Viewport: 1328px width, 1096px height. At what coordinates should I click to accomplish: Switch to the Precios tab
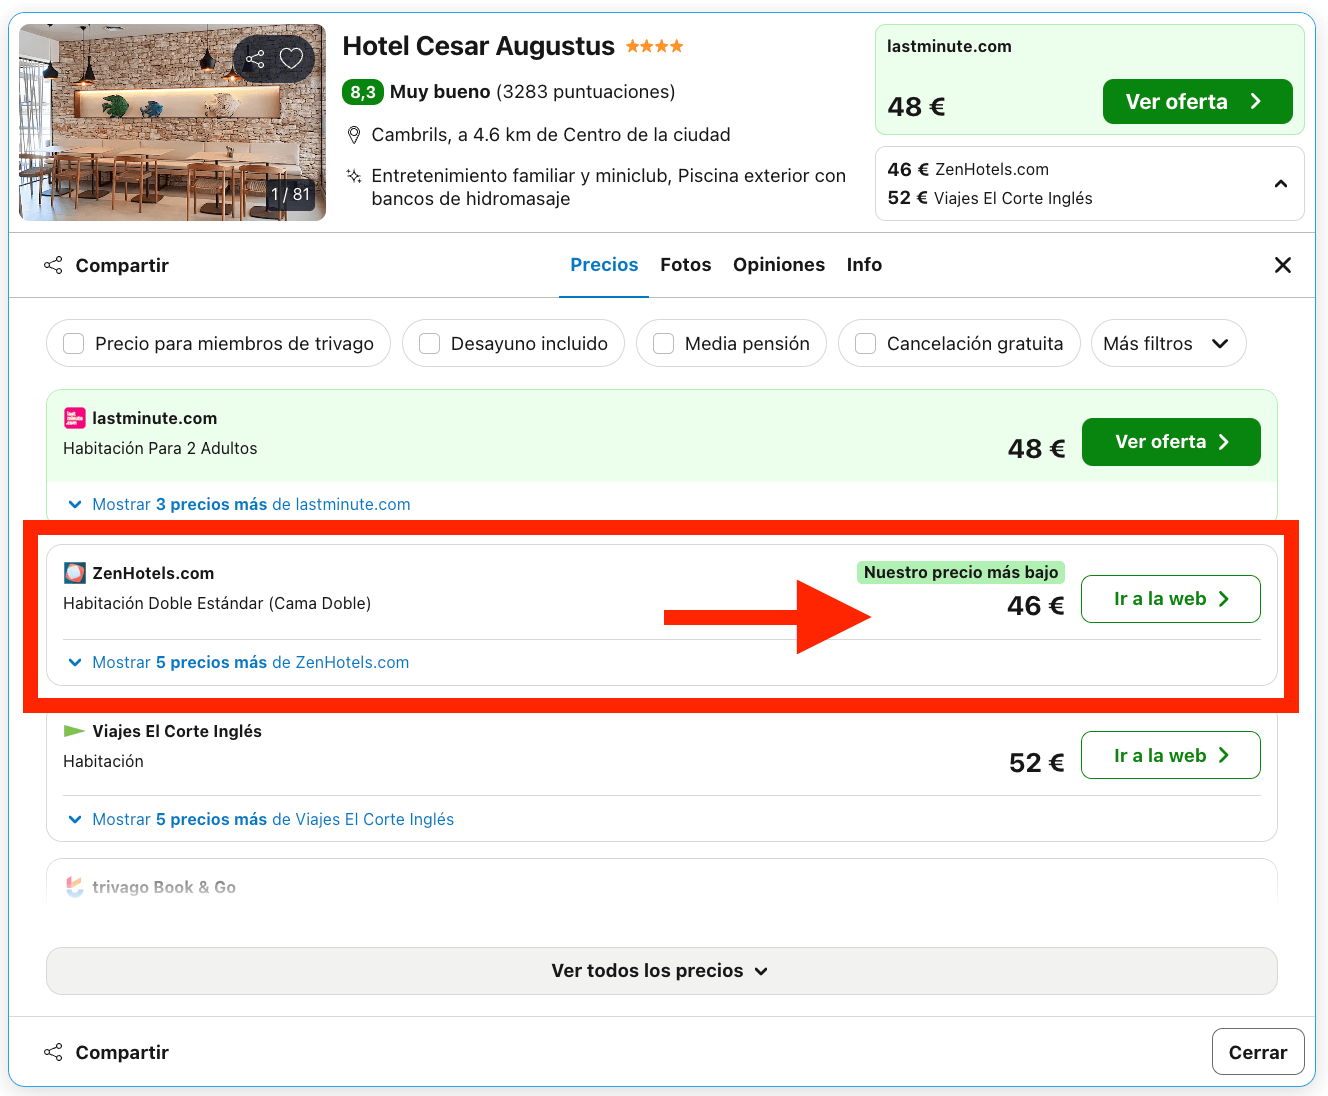604,265
